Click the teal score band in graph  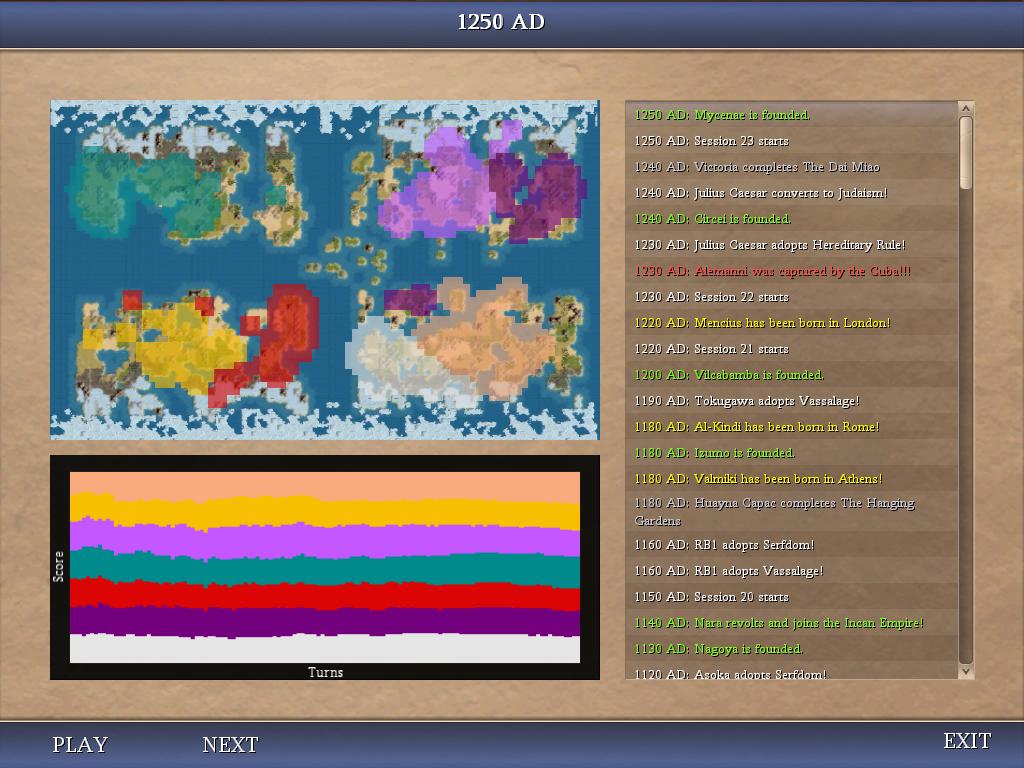point(325,569)
